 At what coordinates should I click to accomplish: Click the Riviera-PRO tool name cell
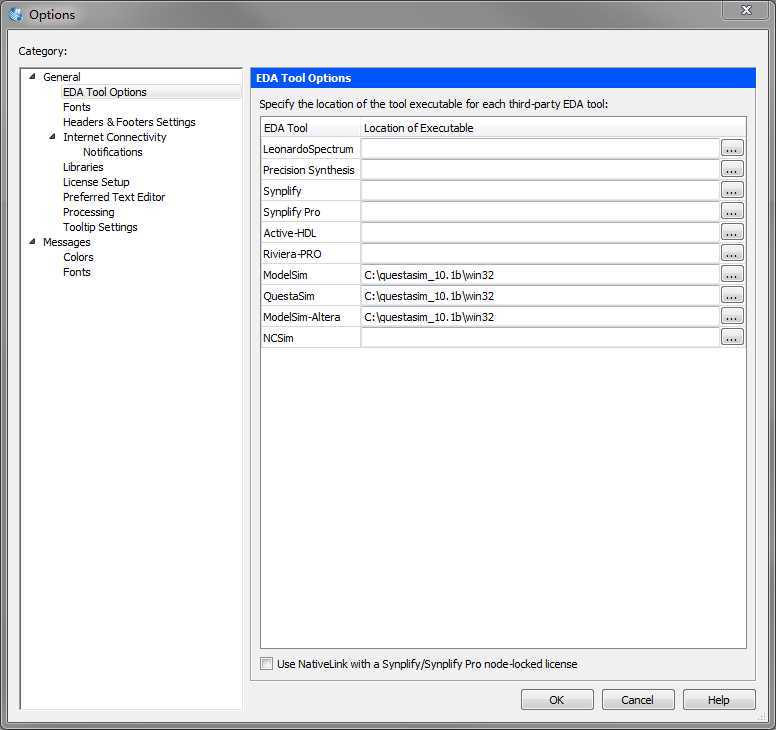click(310, 253)
